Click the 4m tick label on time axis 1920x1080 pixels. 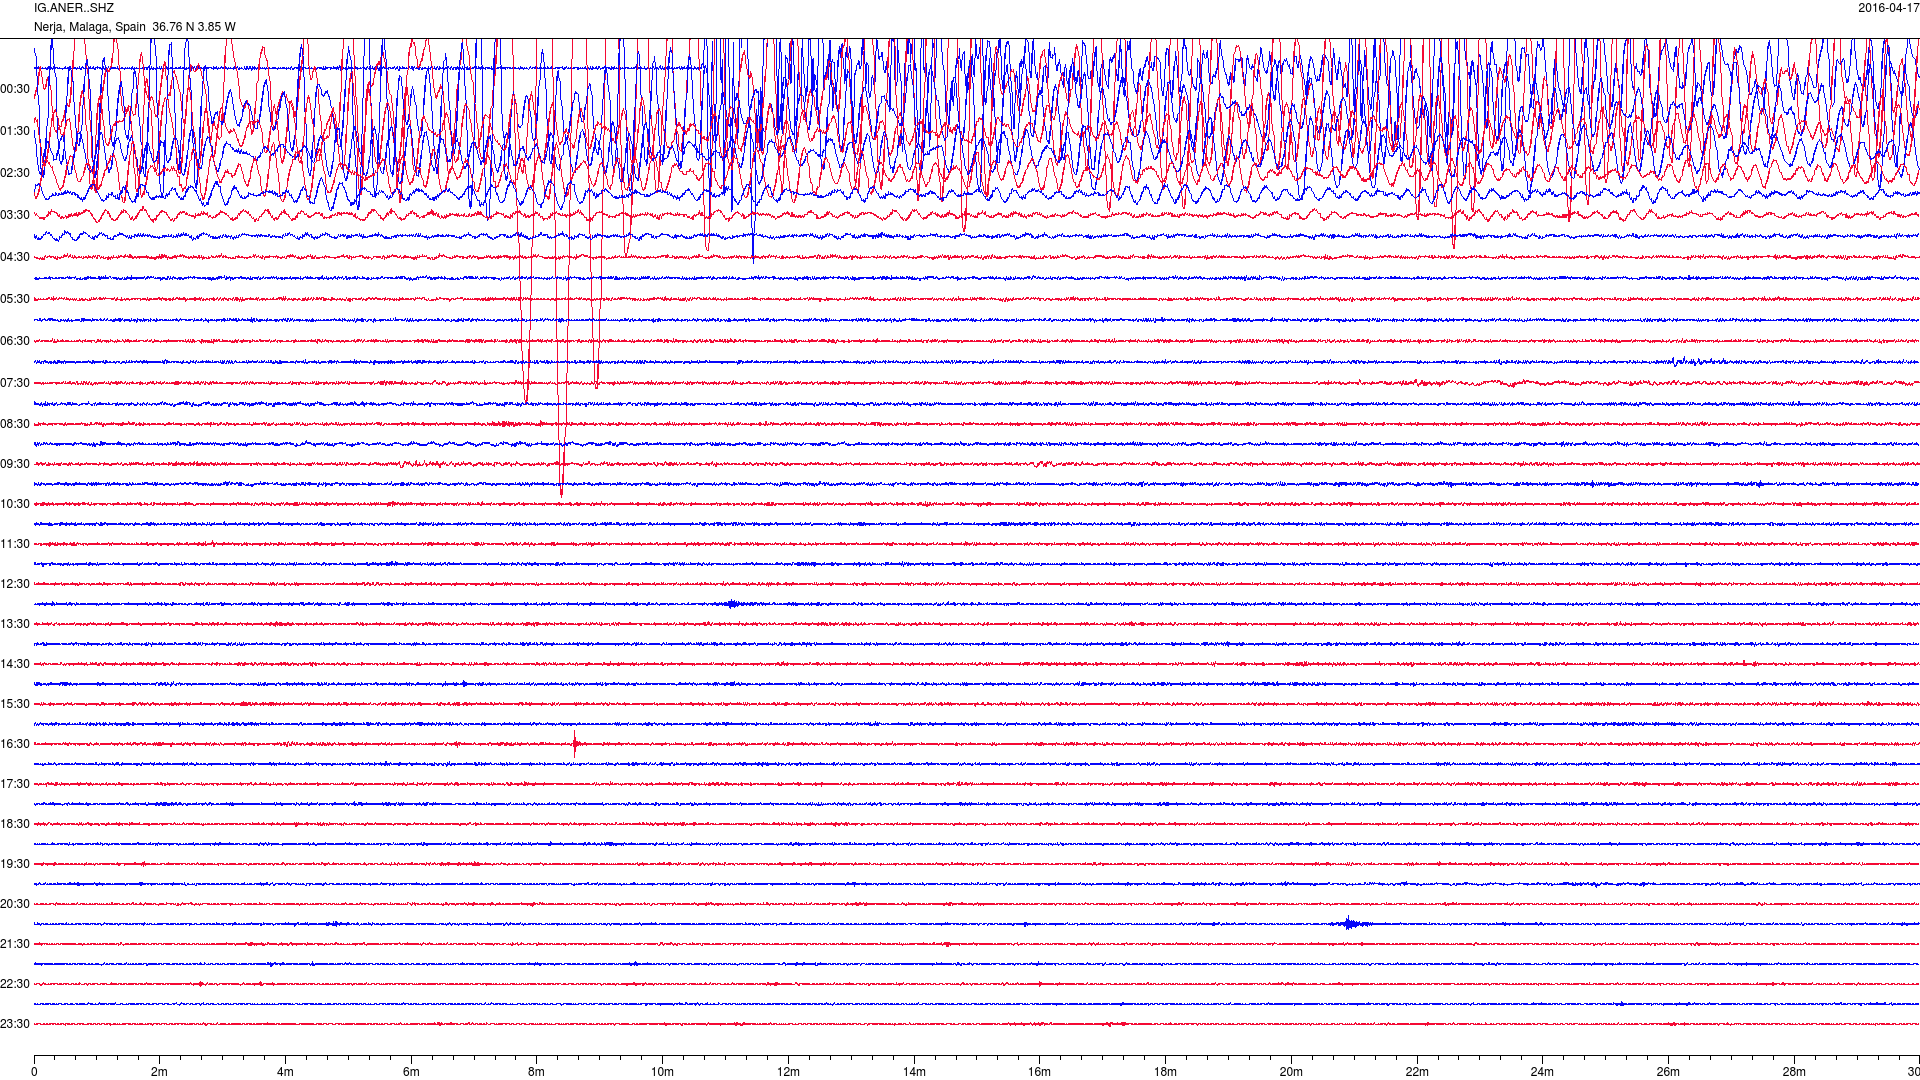[x=285, y=1072]
